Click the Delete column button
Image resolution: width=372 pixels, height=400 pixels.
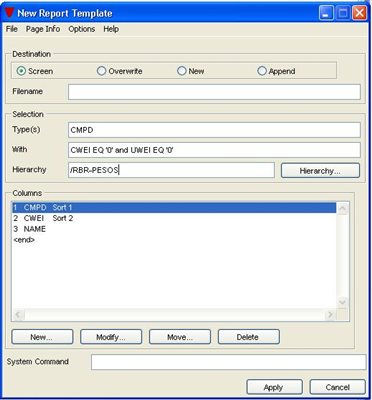[x=249, y=337]
